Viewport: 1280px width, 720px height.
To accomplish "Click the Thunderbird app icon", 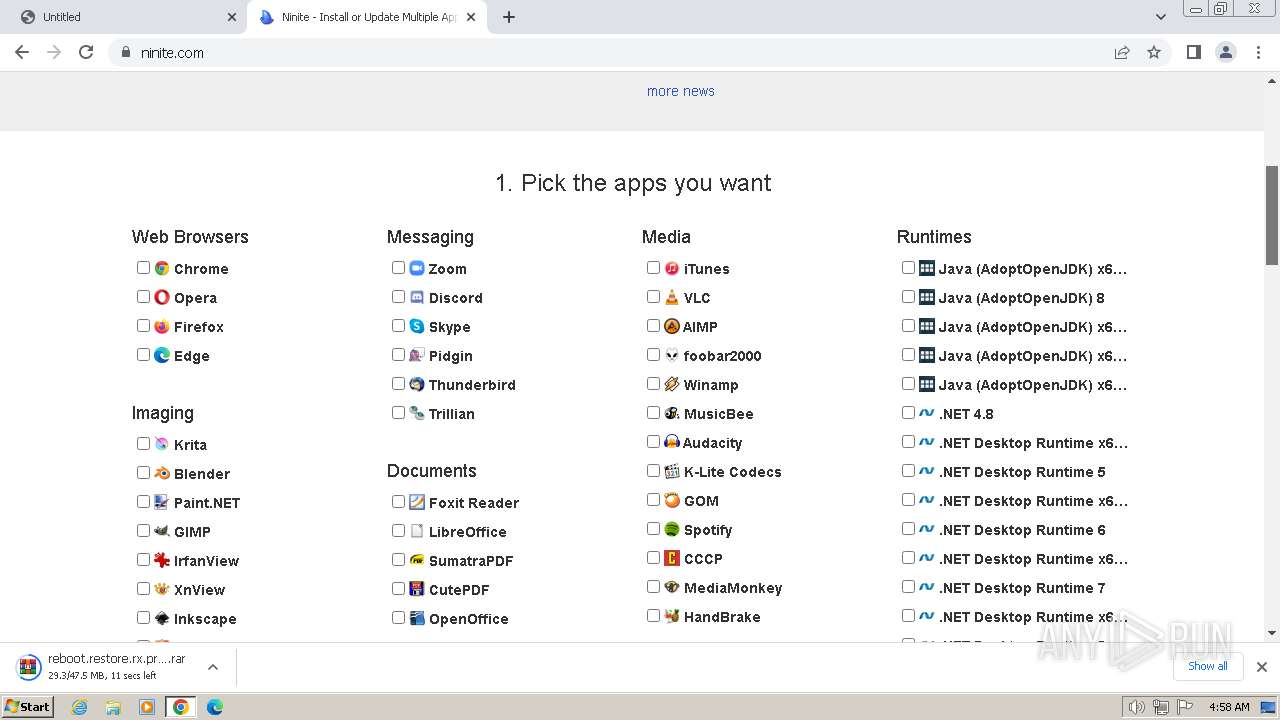I will tap(417, 384).
